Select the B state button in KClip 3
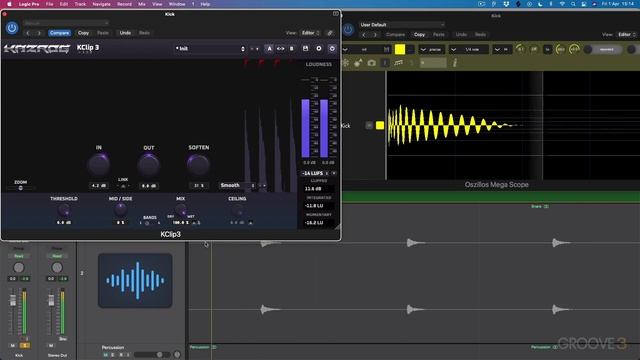This screenshot has height=360, width=640. coord(291,49)
